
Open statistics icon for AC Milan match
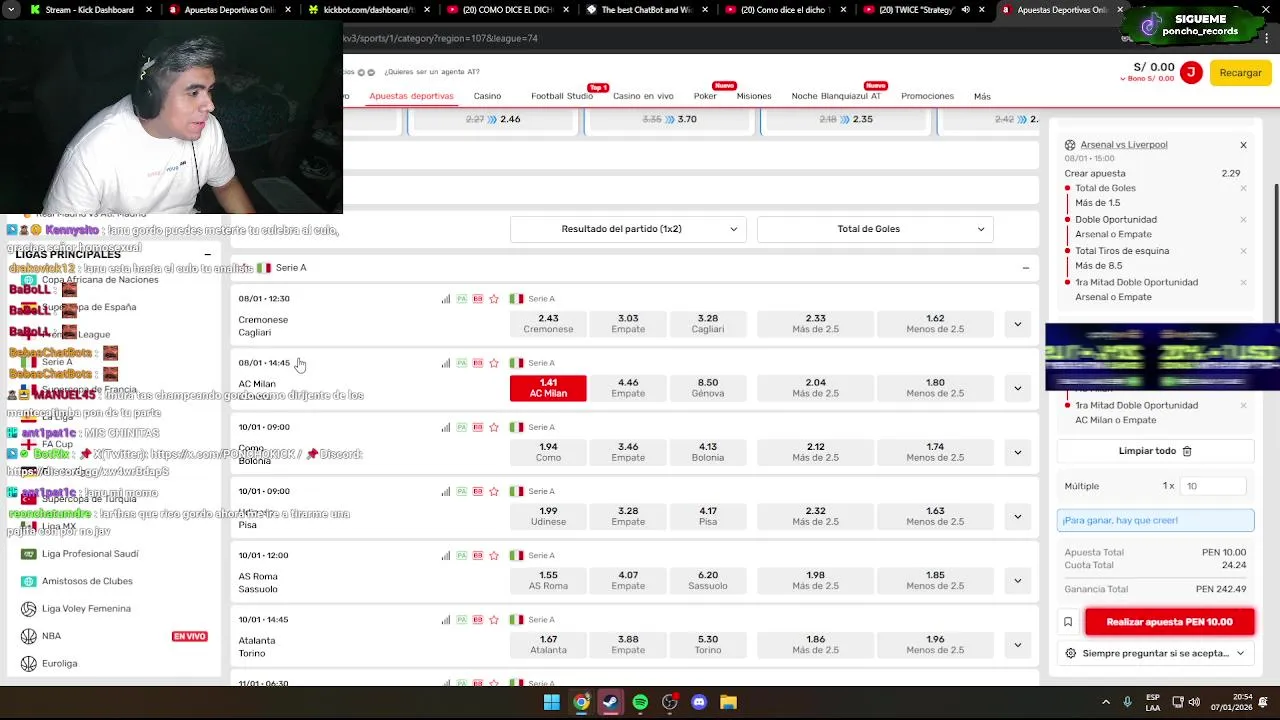(x=446, y=363)
